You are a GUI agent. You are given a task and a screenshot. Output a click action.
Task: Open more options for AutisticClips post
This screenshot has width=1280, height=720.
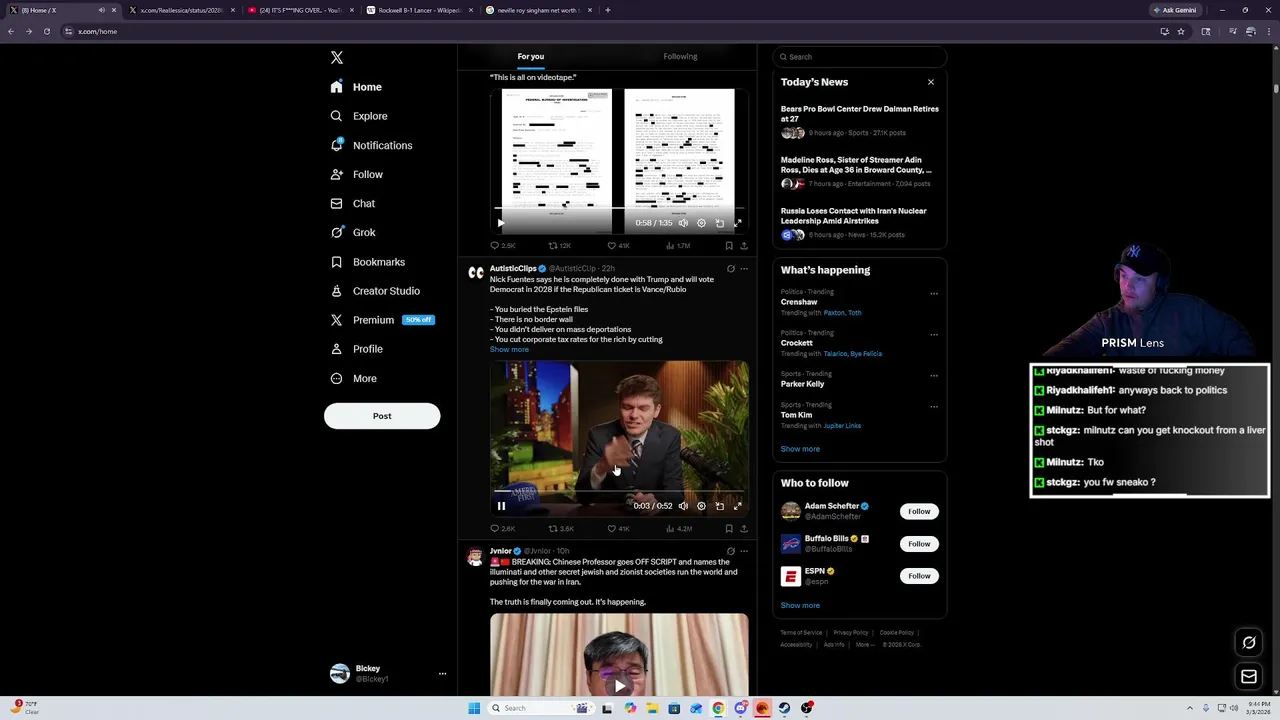point(744,269)
